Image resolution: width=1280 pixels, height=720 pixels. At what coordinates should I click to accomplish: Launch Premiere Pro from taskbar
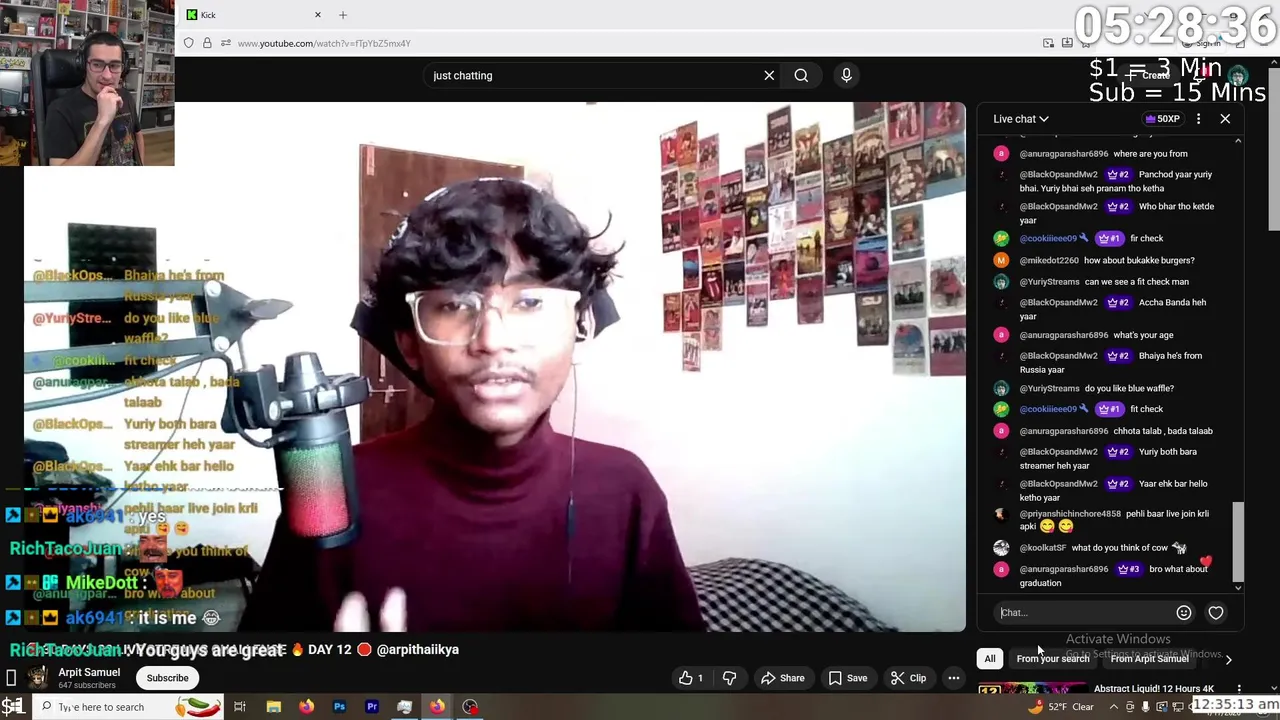[x=372, y=707]
